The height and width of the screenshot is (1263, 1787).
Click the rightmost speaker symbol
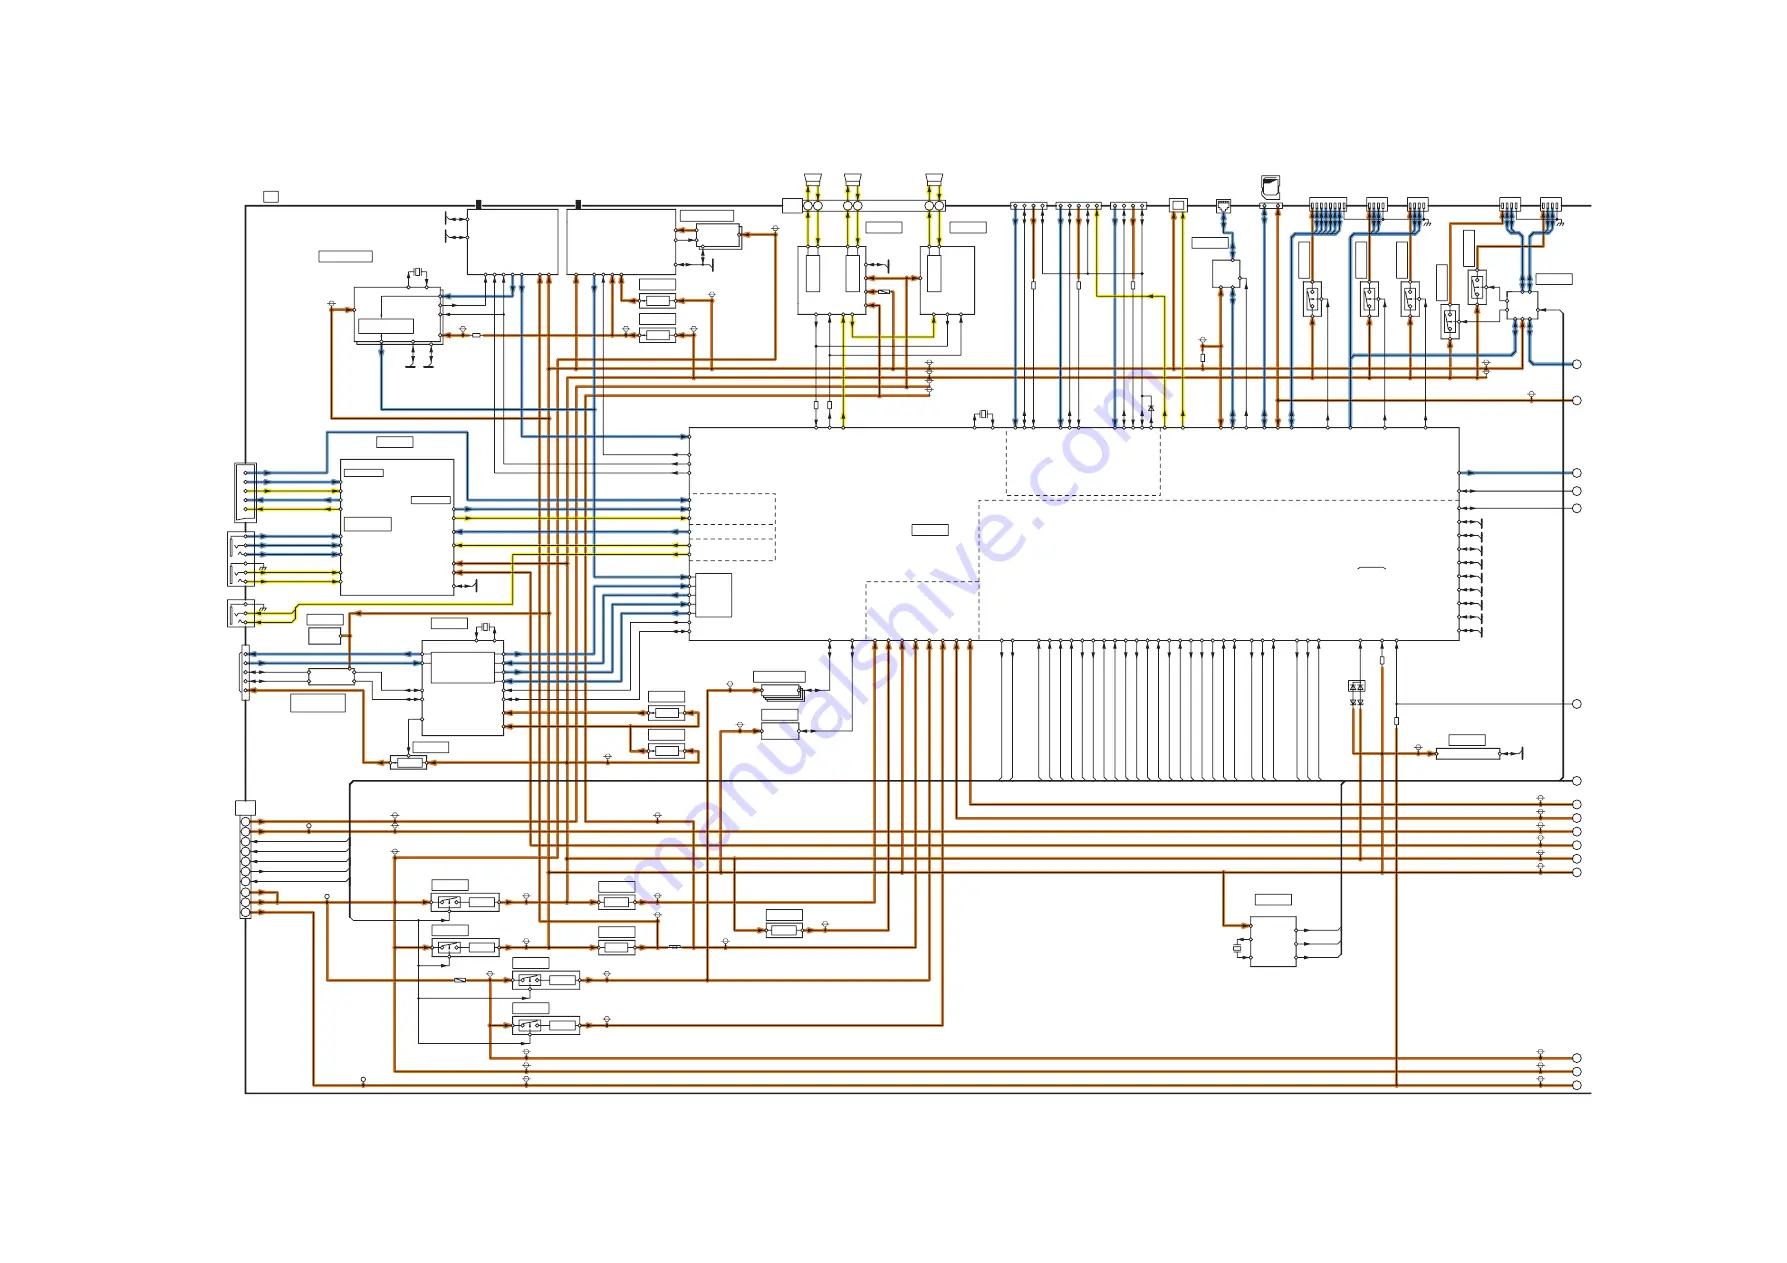934,181
